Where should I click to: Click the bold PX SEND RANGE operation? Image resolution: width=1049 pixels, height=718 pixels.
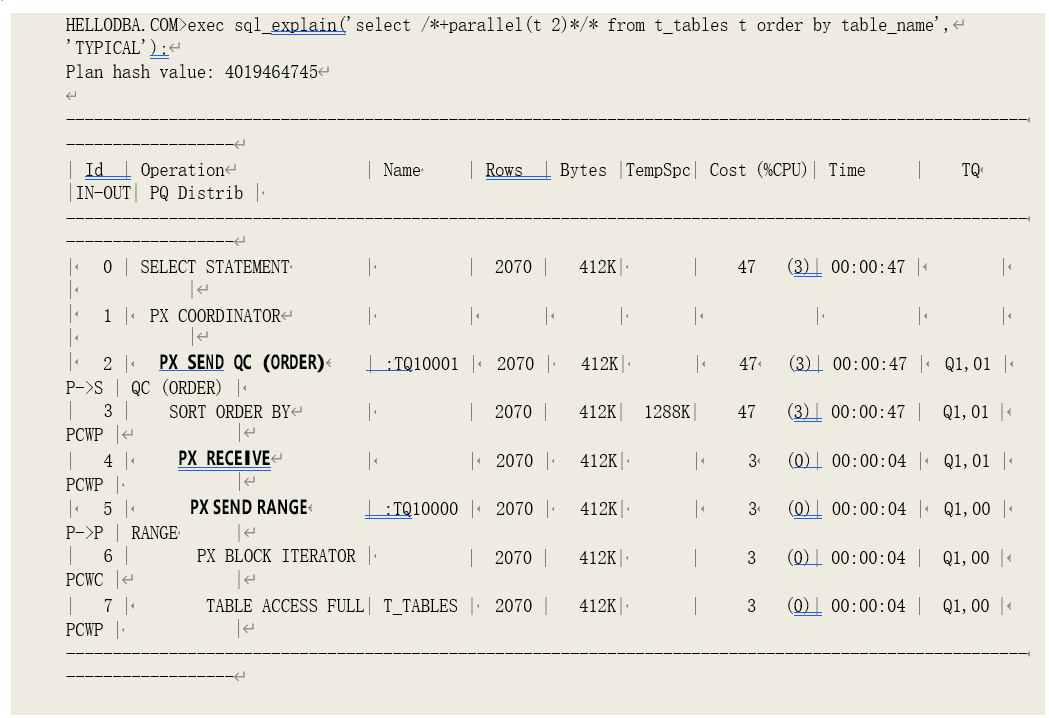(x=248, y=507)
